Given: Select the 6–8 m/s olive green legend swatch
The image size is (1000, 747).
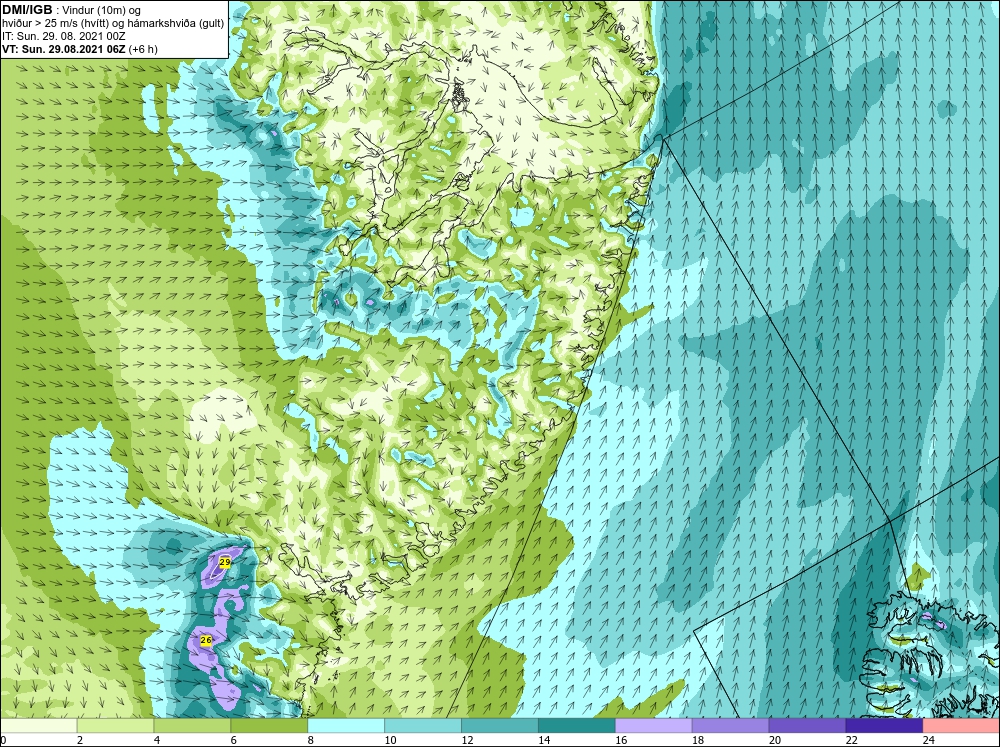Looking at the screenshot, I should point(269,725).
